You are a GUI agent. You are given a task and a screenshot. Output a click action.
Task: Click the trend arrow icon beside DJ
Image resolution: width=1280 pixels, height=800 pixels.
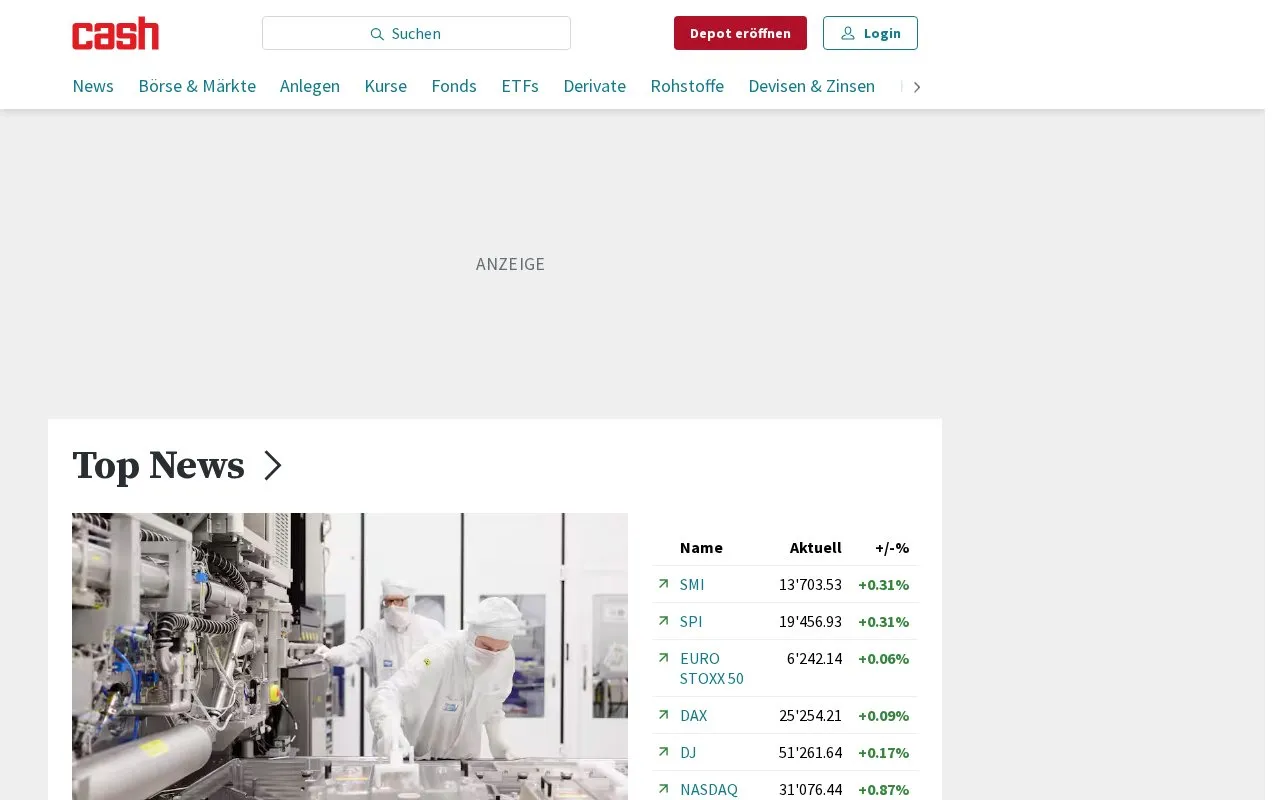663,752
